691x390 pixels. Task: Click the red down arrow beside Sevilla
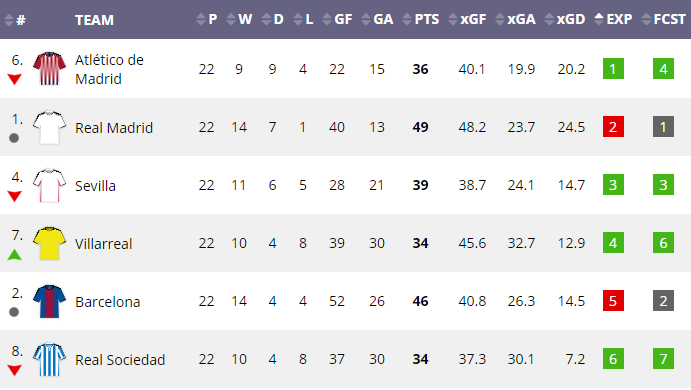(15, 197)
